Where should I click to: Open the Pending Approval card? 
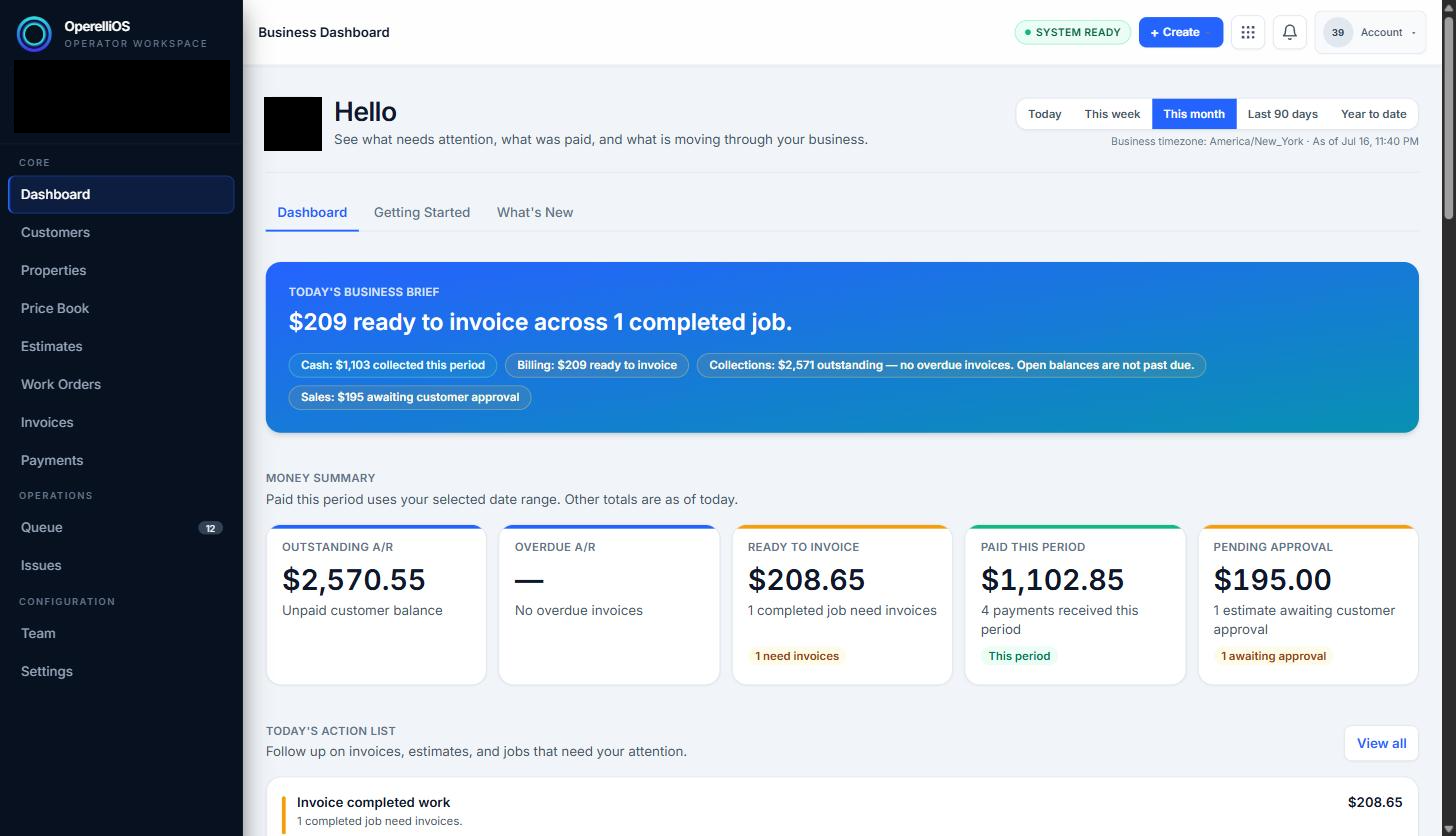click(x=1308, y=605)
